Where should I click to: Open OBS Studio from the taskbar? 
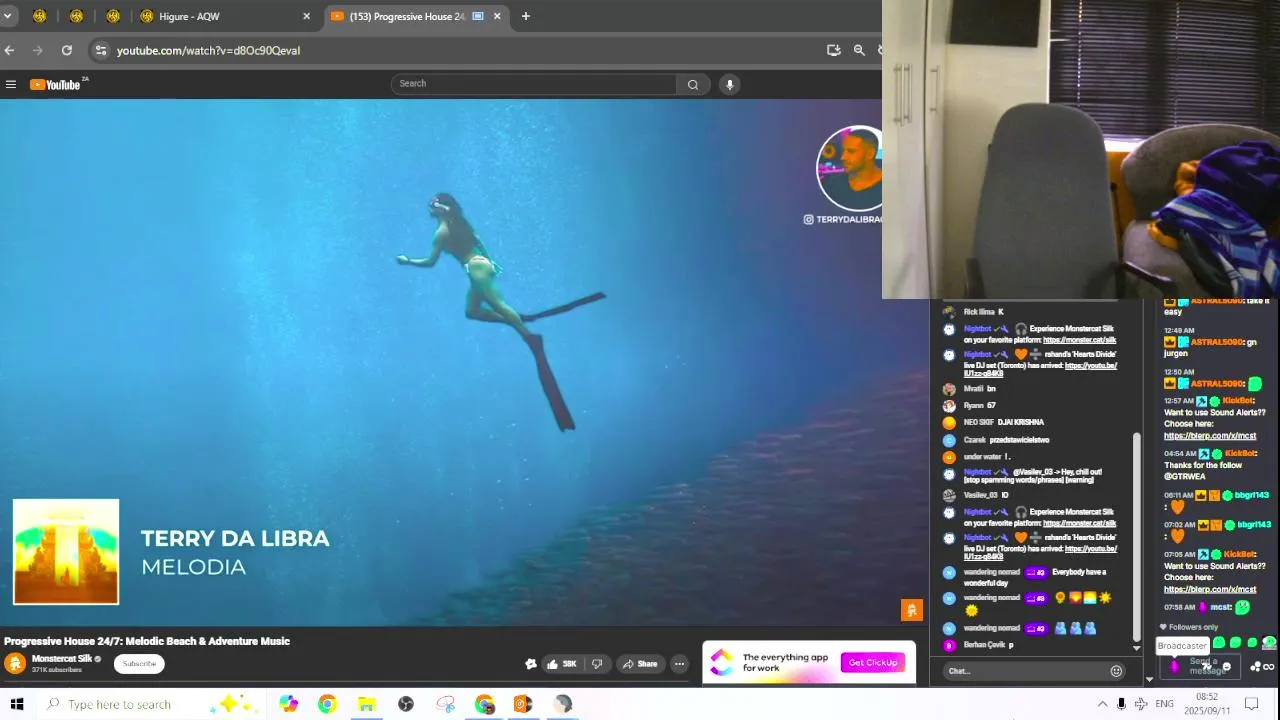point(405,704)
